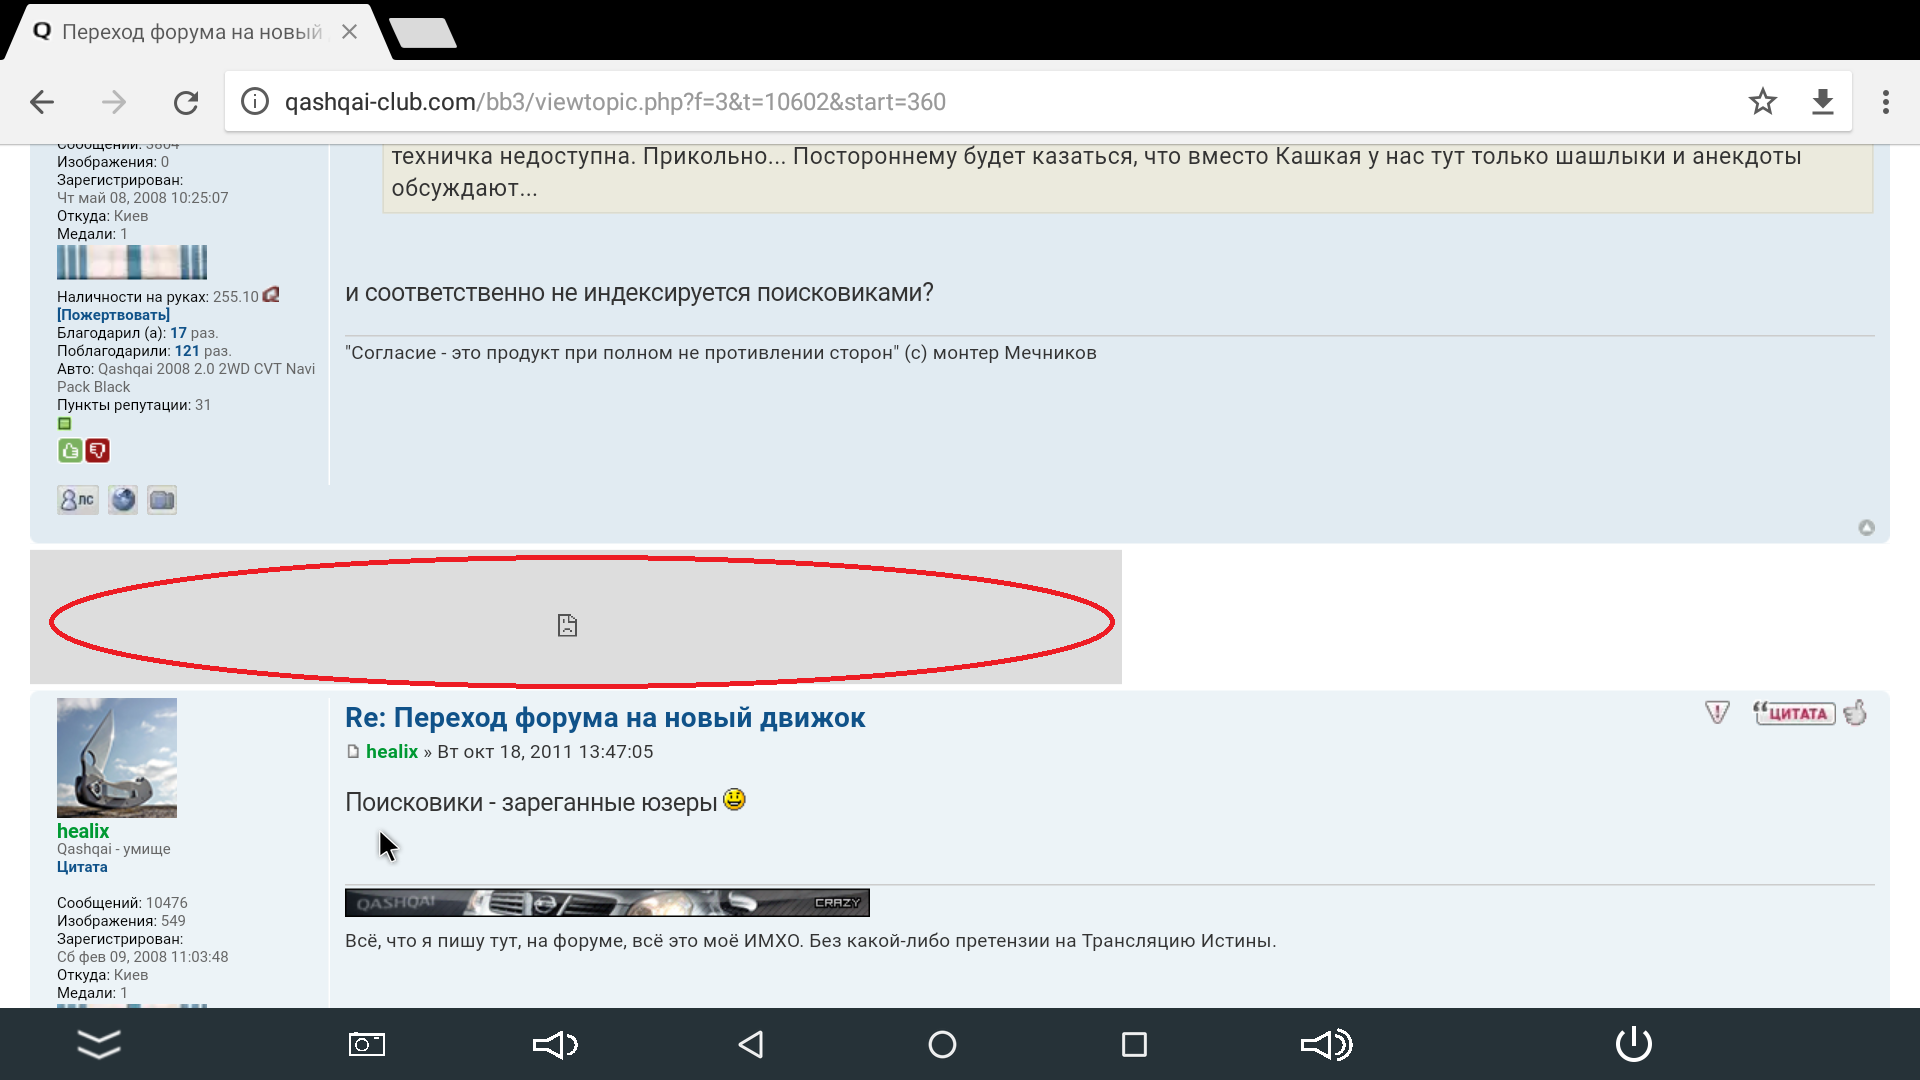Click the healix knife avatar image
Viewport: 1920px width, 1080px height.
click(x=117, y=758)
